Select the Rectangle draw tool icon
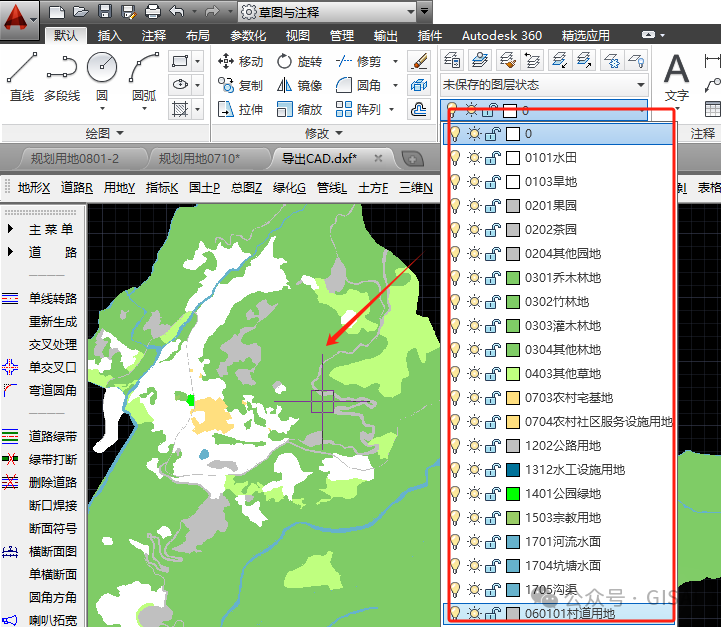The image size is (721, 627). click(180, 61)
